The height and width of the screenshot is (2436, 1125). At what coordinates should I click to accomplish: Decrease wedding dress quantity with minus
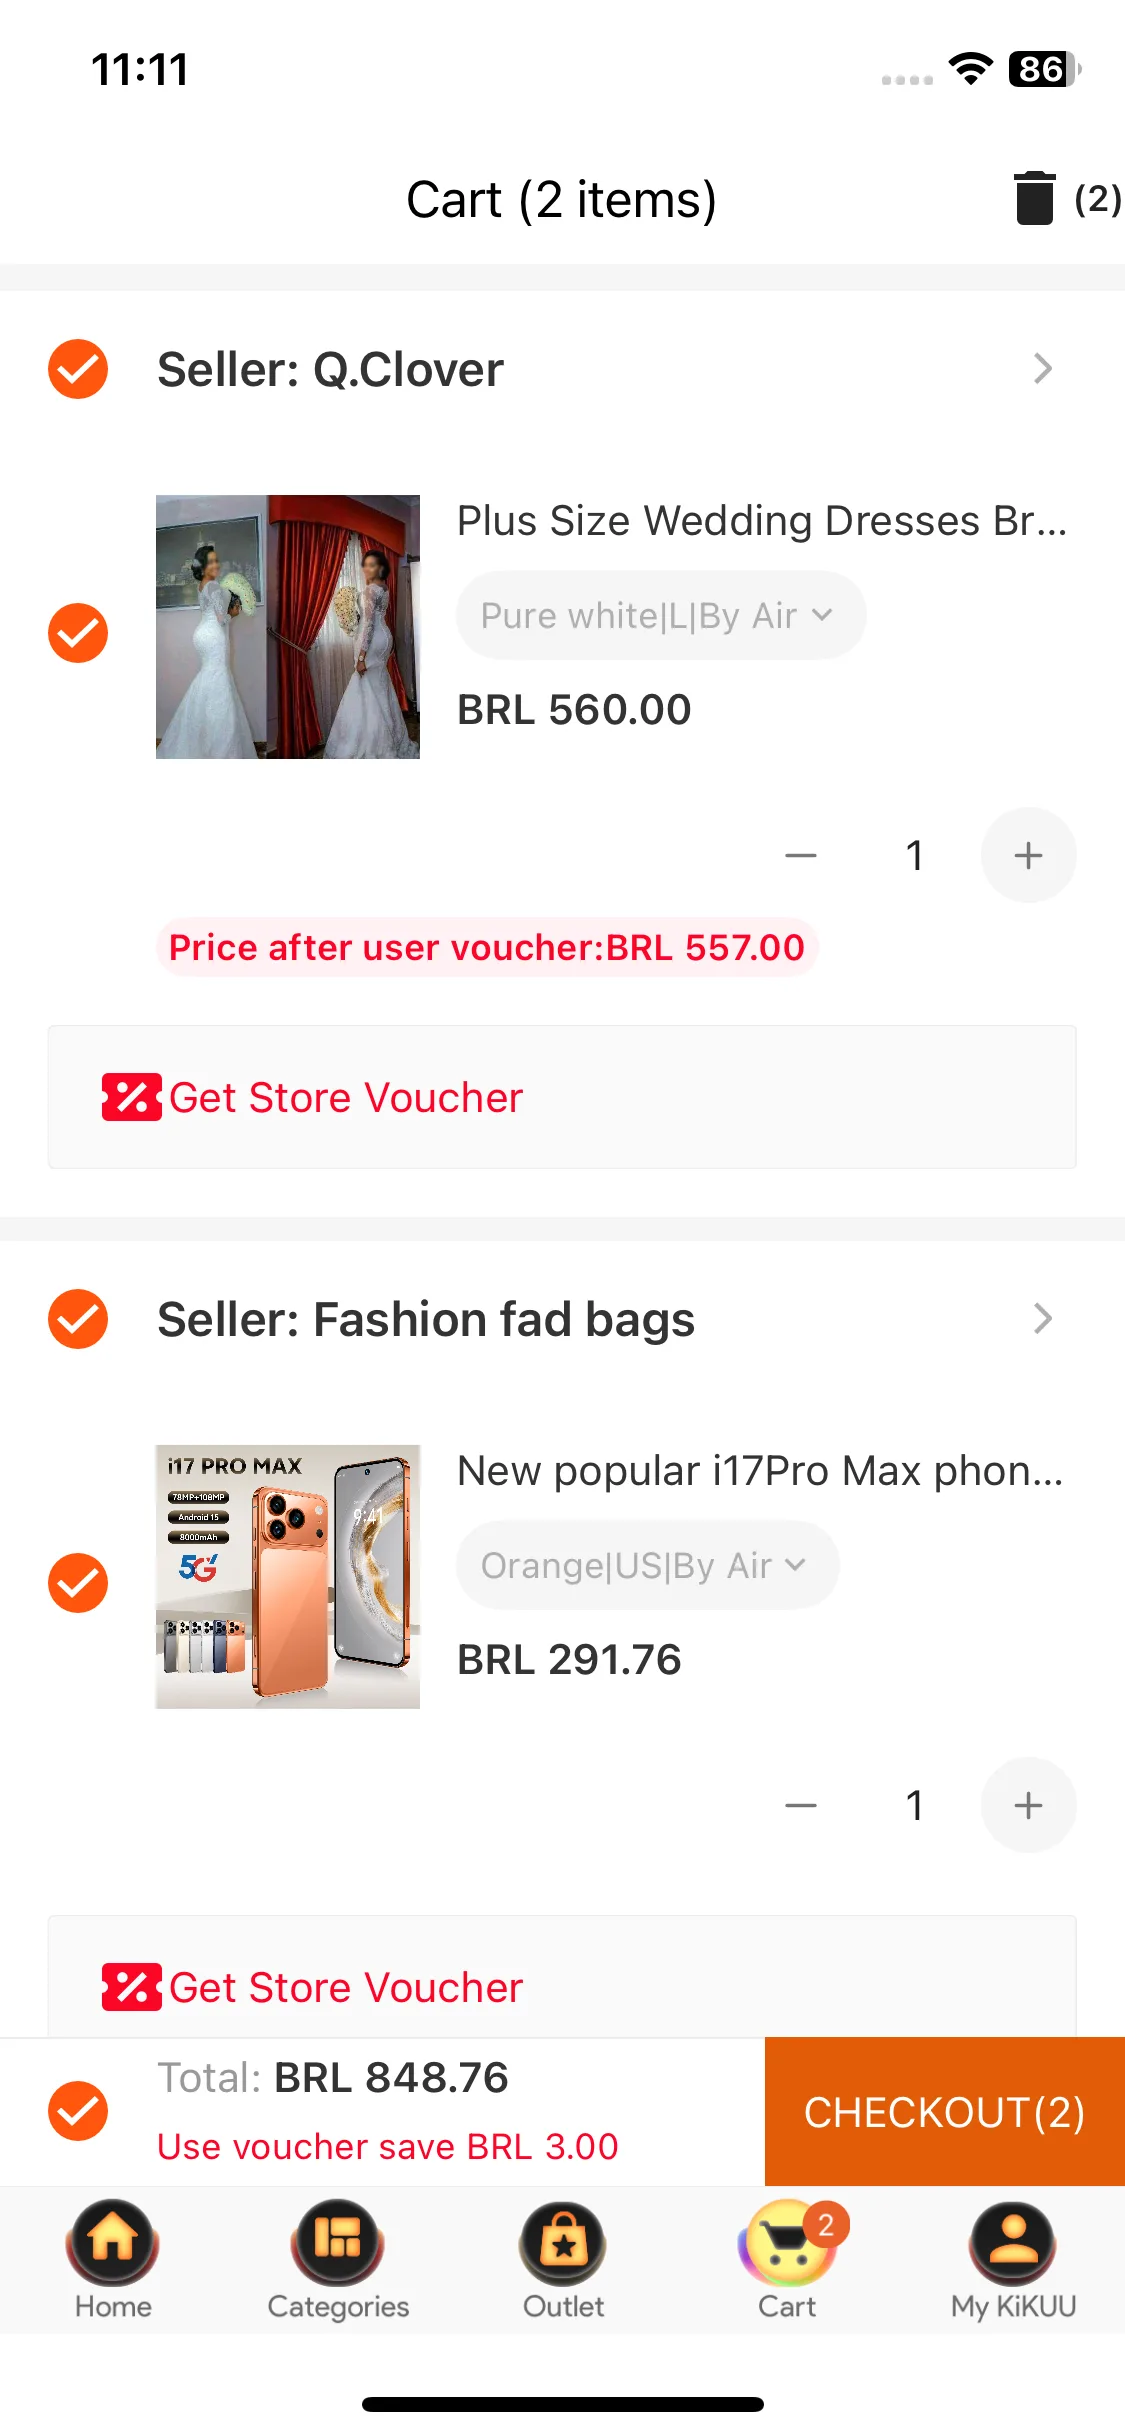[x=801, y=855]
